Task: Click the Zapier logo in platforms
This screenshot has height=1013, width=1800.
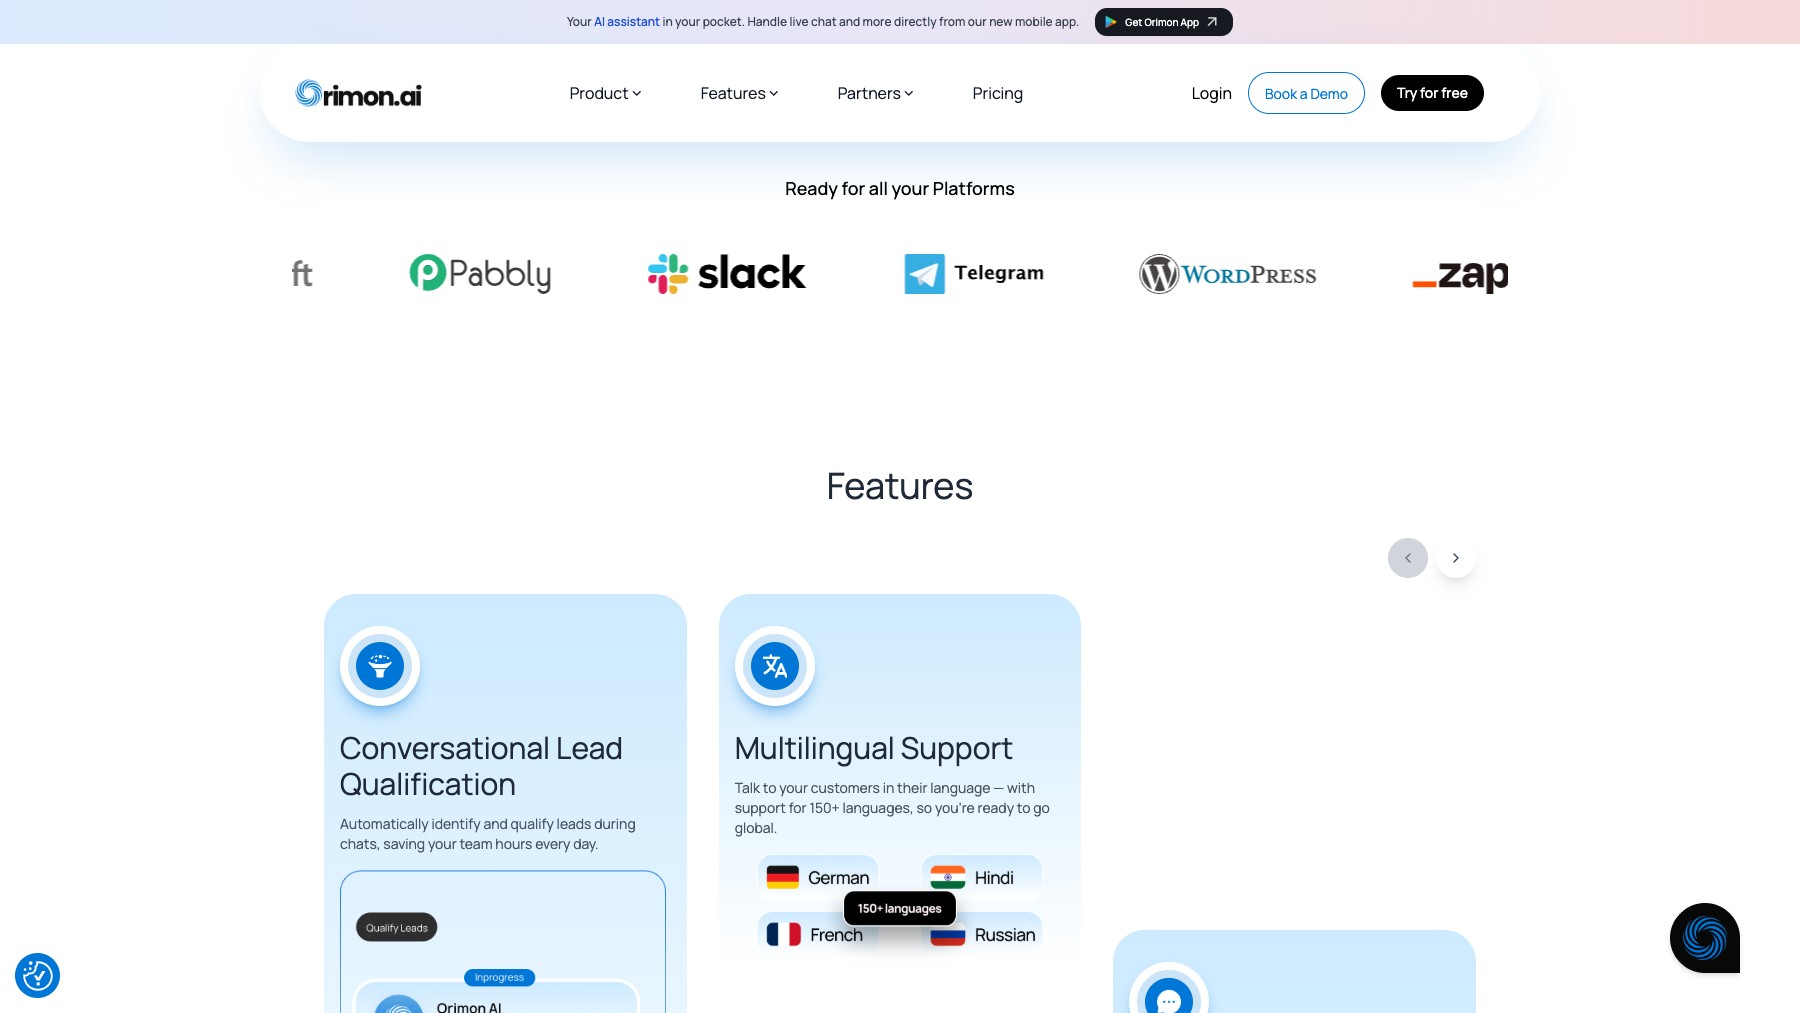Action: tap(1460, 274)
